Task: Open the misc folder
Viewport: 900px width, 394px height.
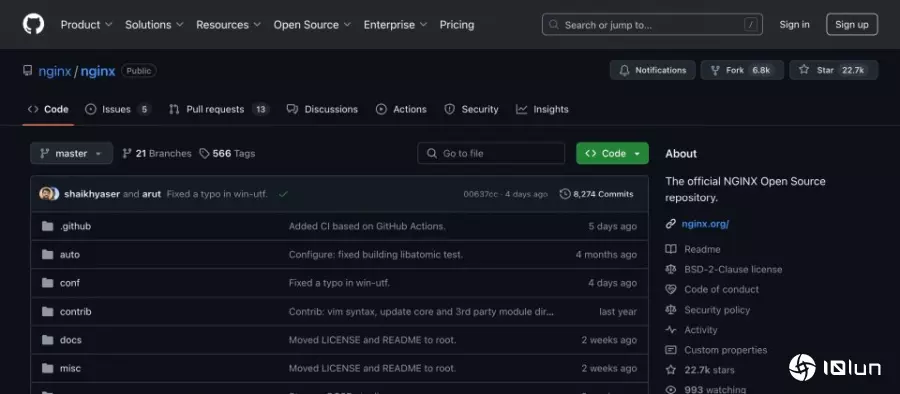Action: tap(70, 369)
